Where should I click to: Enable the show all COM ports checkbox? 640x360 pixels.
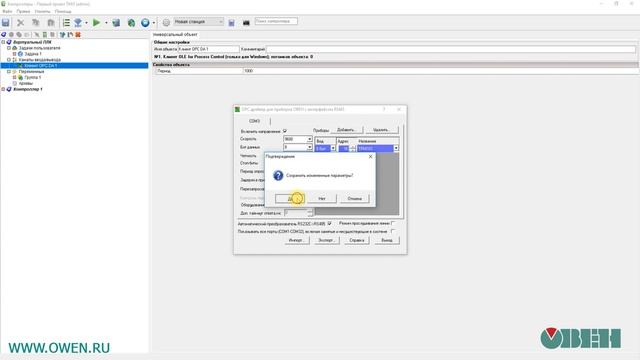tap(393, 231)
